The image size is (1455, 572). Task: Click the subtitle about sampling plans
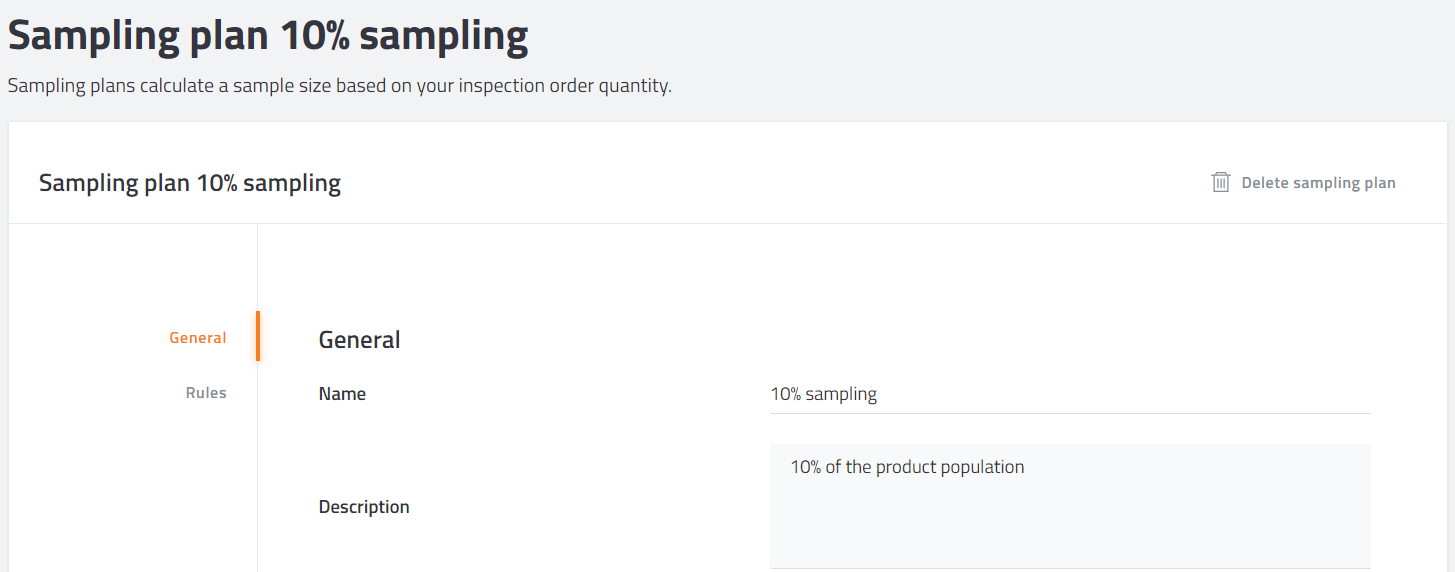coord(340,86)
